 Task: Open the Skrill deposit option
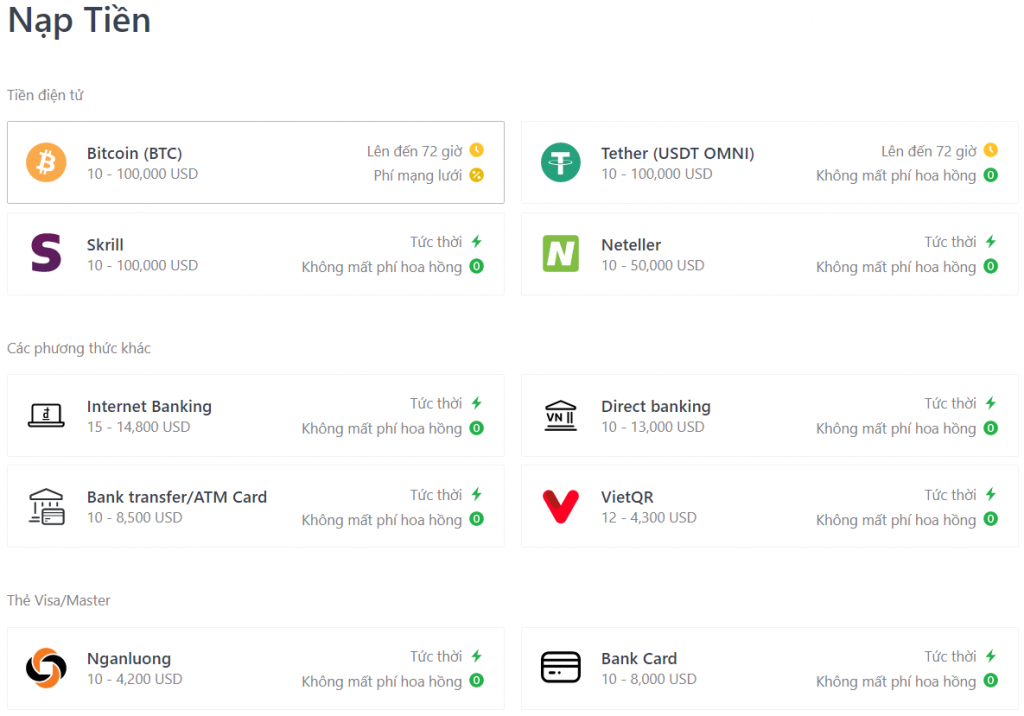tap(256, 253)
